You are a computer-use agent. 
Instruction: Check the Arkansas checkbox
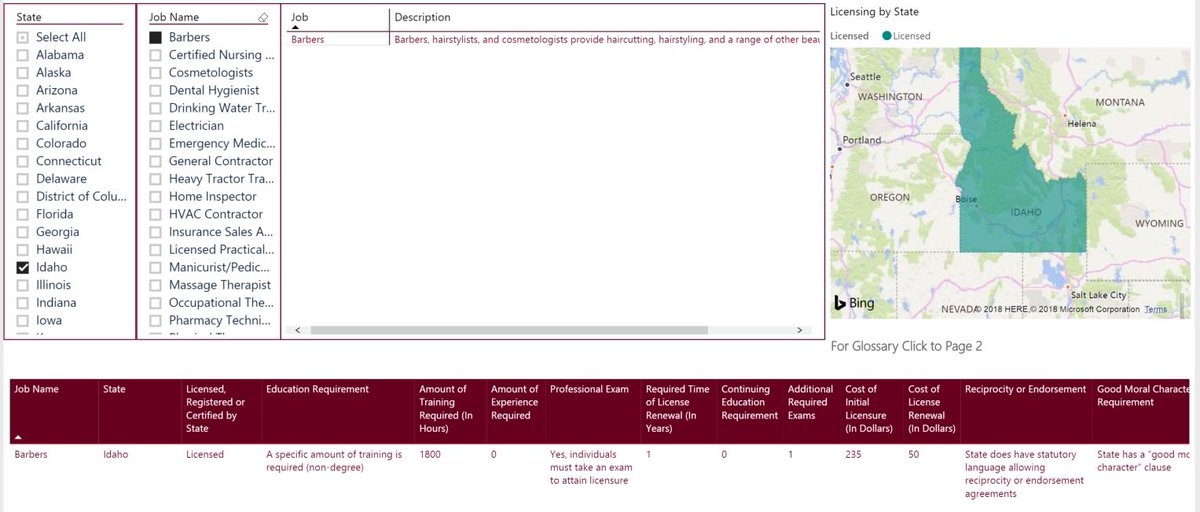pyautogui.click(x=23, y=108)
